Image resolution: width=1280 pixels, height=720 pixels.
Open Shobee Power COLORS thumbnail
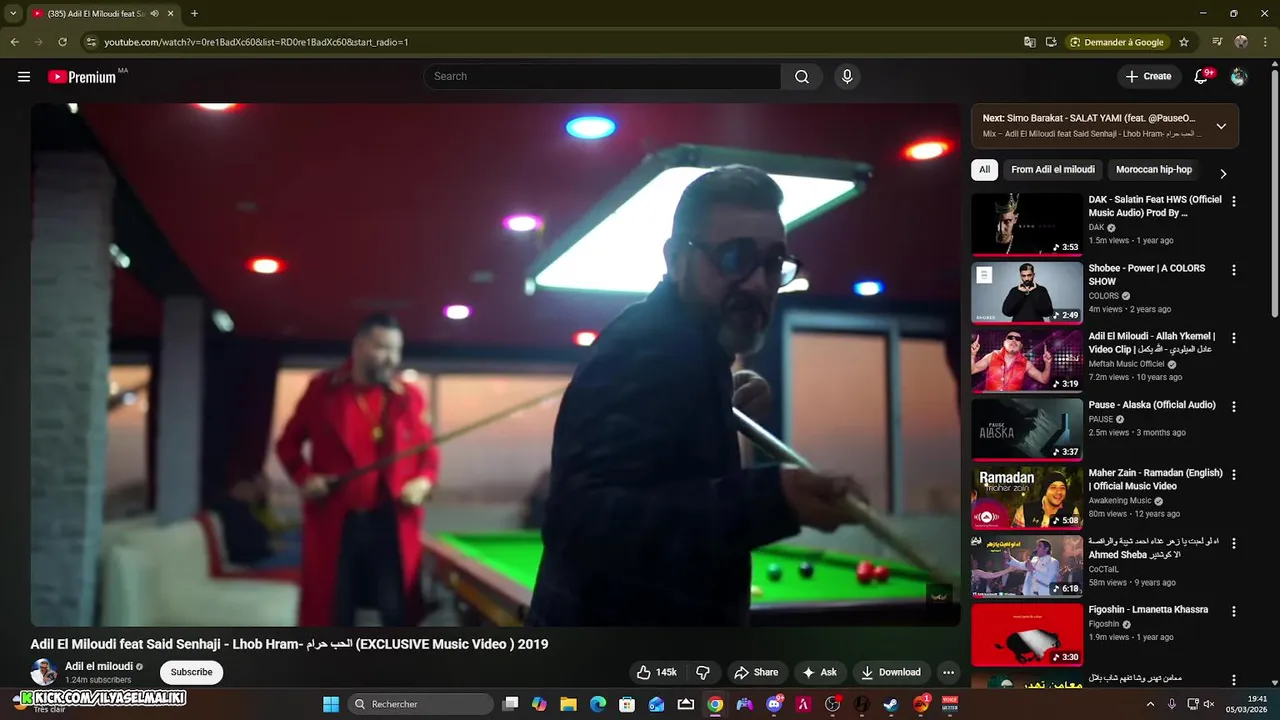coord(1027,293)
